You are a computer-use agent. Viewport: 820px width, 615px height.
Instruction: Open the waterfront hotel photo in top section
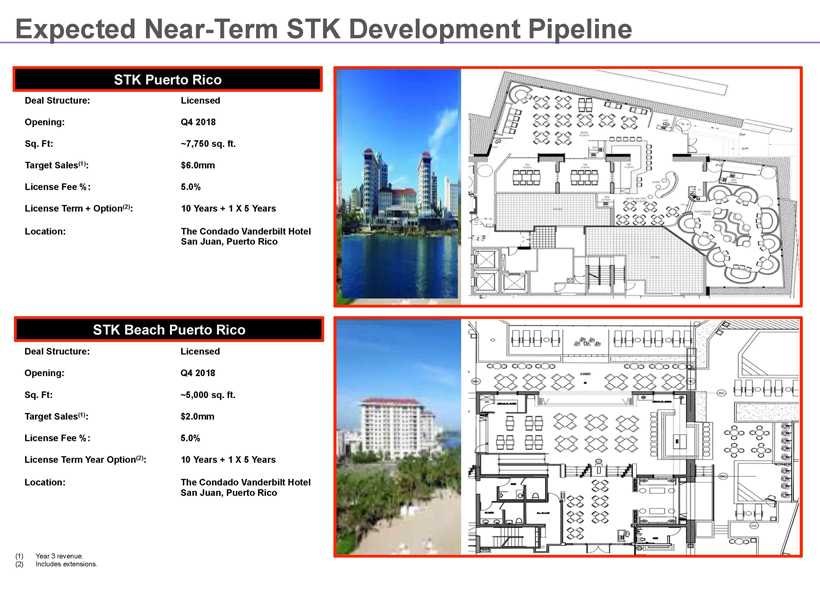coord(399,186)
